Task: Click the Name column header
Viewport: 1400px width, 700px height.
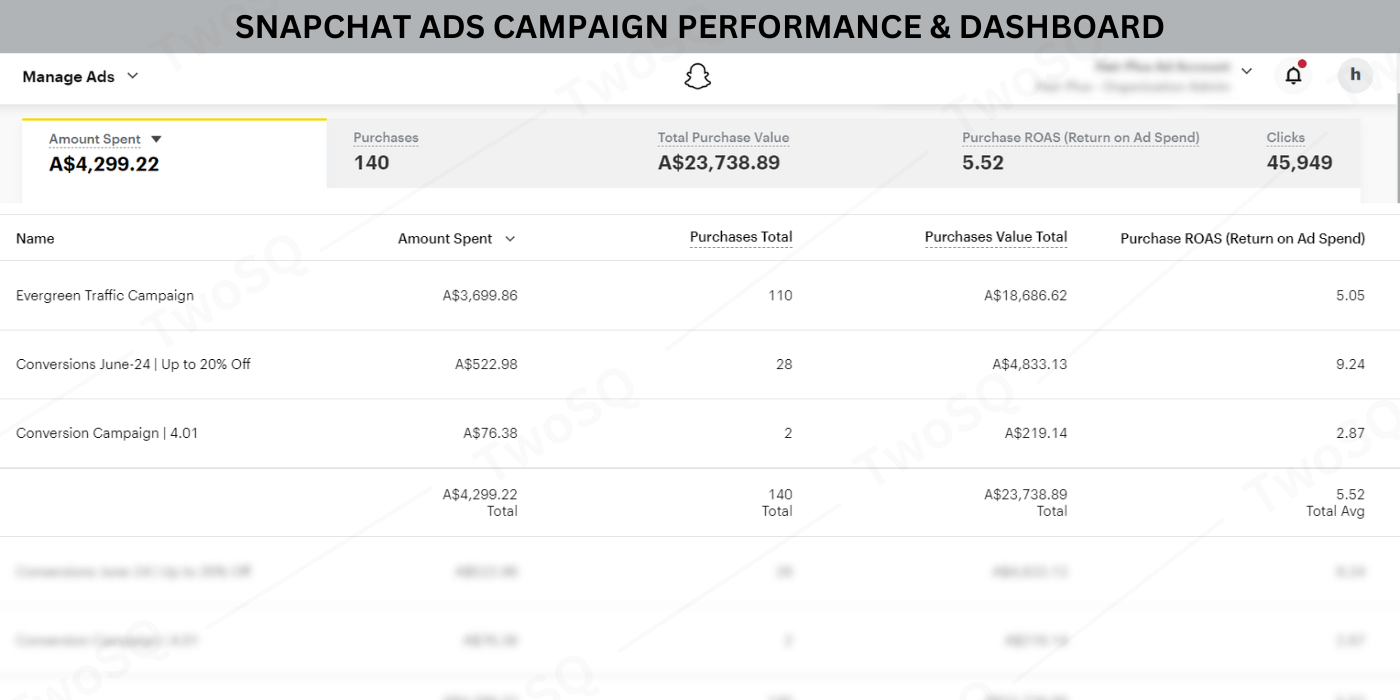Action: coord(35,239)
